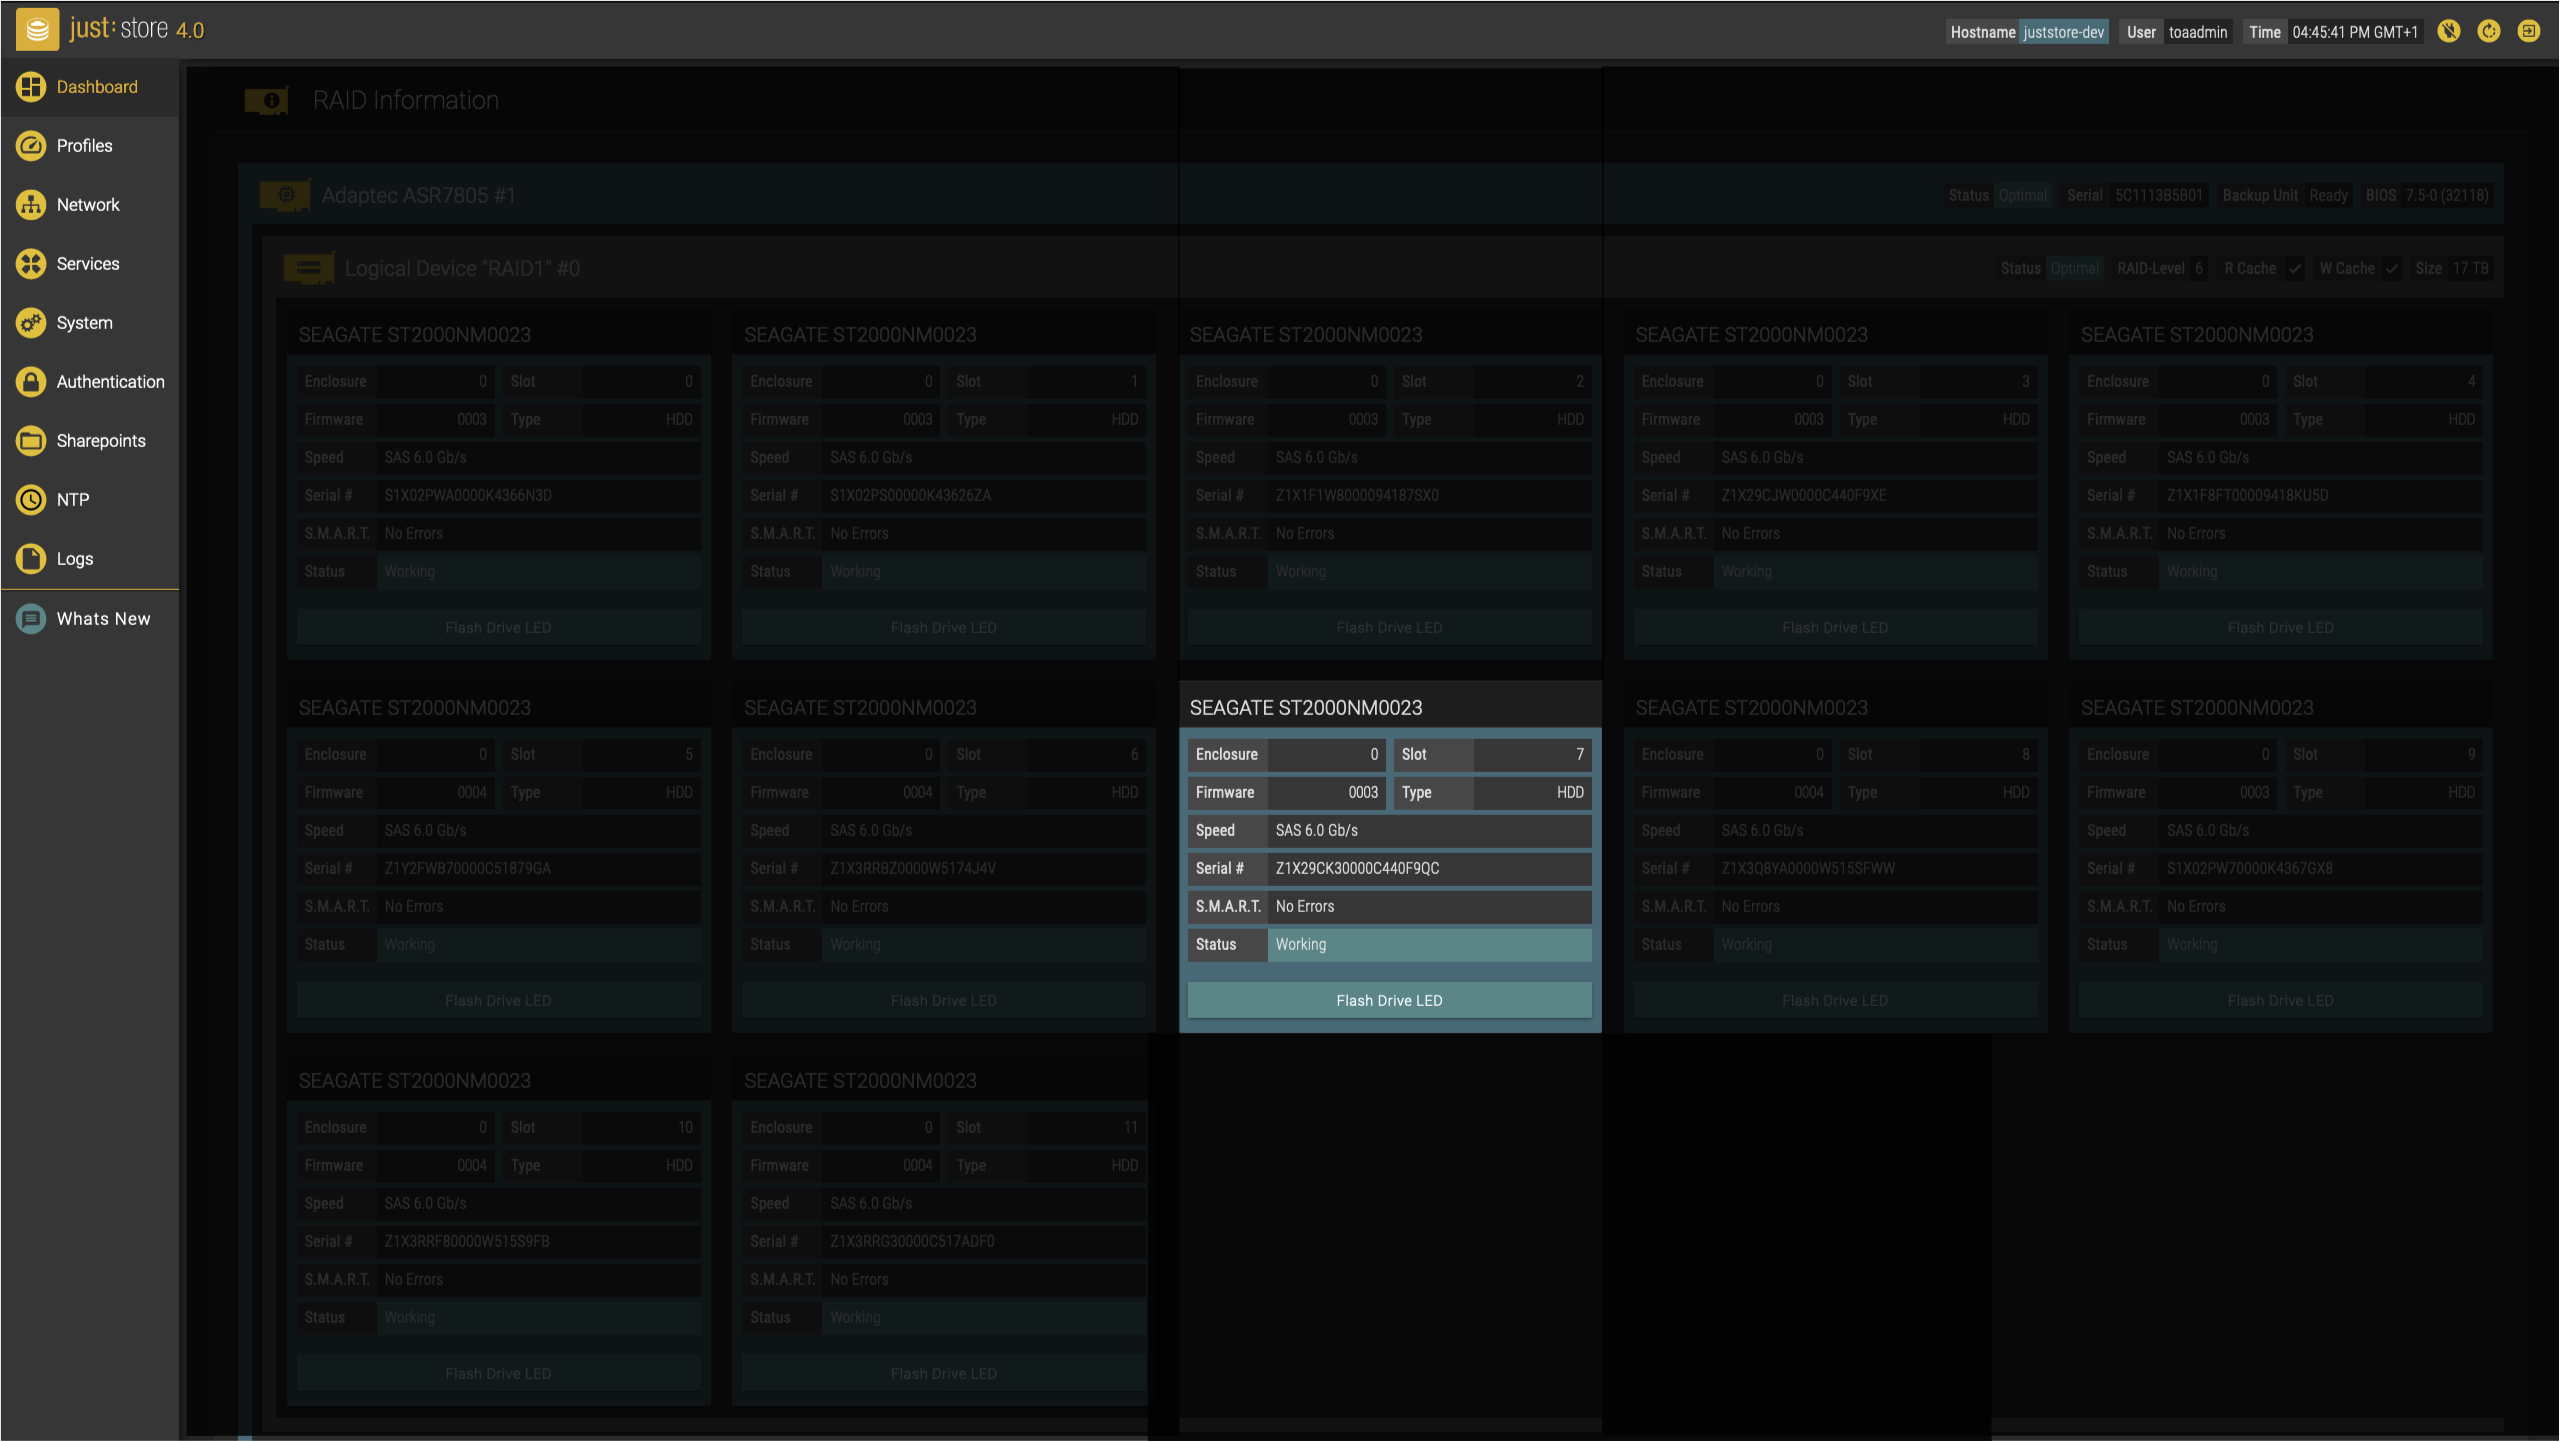Flash Drive LED for slot 8 drive
The image size is (2560, 1442).
click(1835, 1001)
